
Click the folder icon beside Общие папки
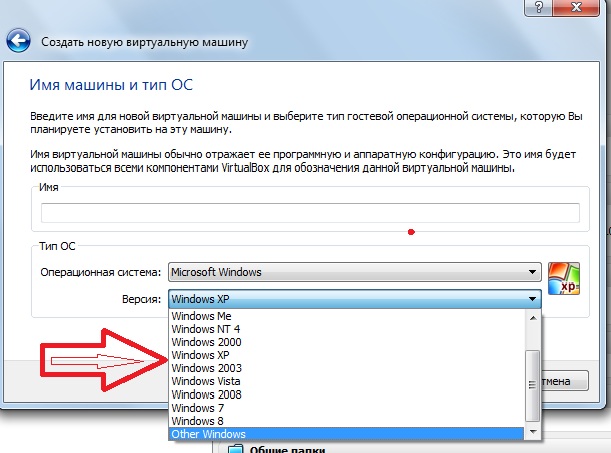point(237,447)
